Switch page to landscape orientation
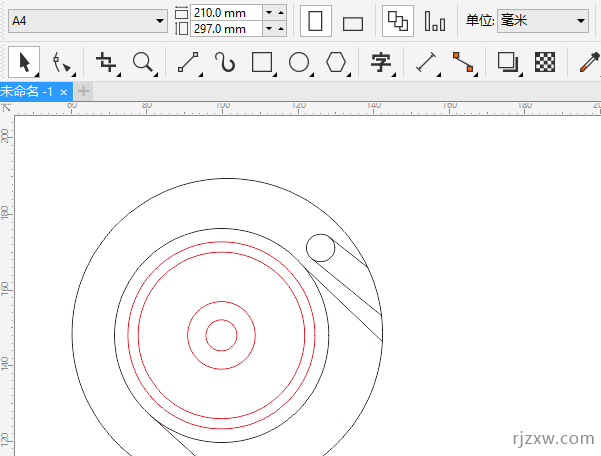Image resolution: width=601 pixels, height=456 pixels. (352, 22)
